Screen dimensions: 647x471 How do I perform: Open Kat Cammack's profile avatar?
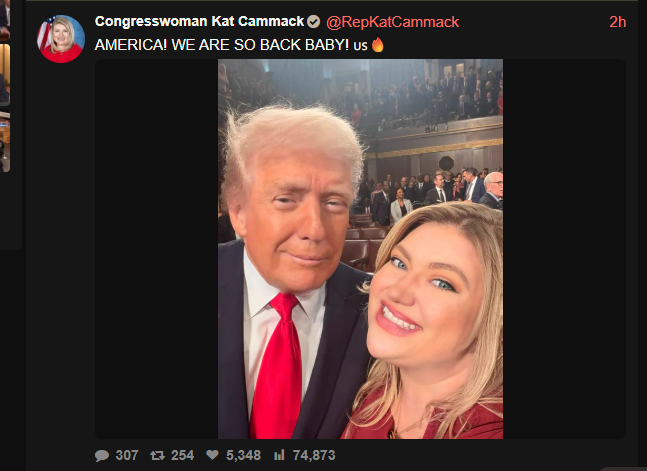pyautogui.click(x=61, y=39)
